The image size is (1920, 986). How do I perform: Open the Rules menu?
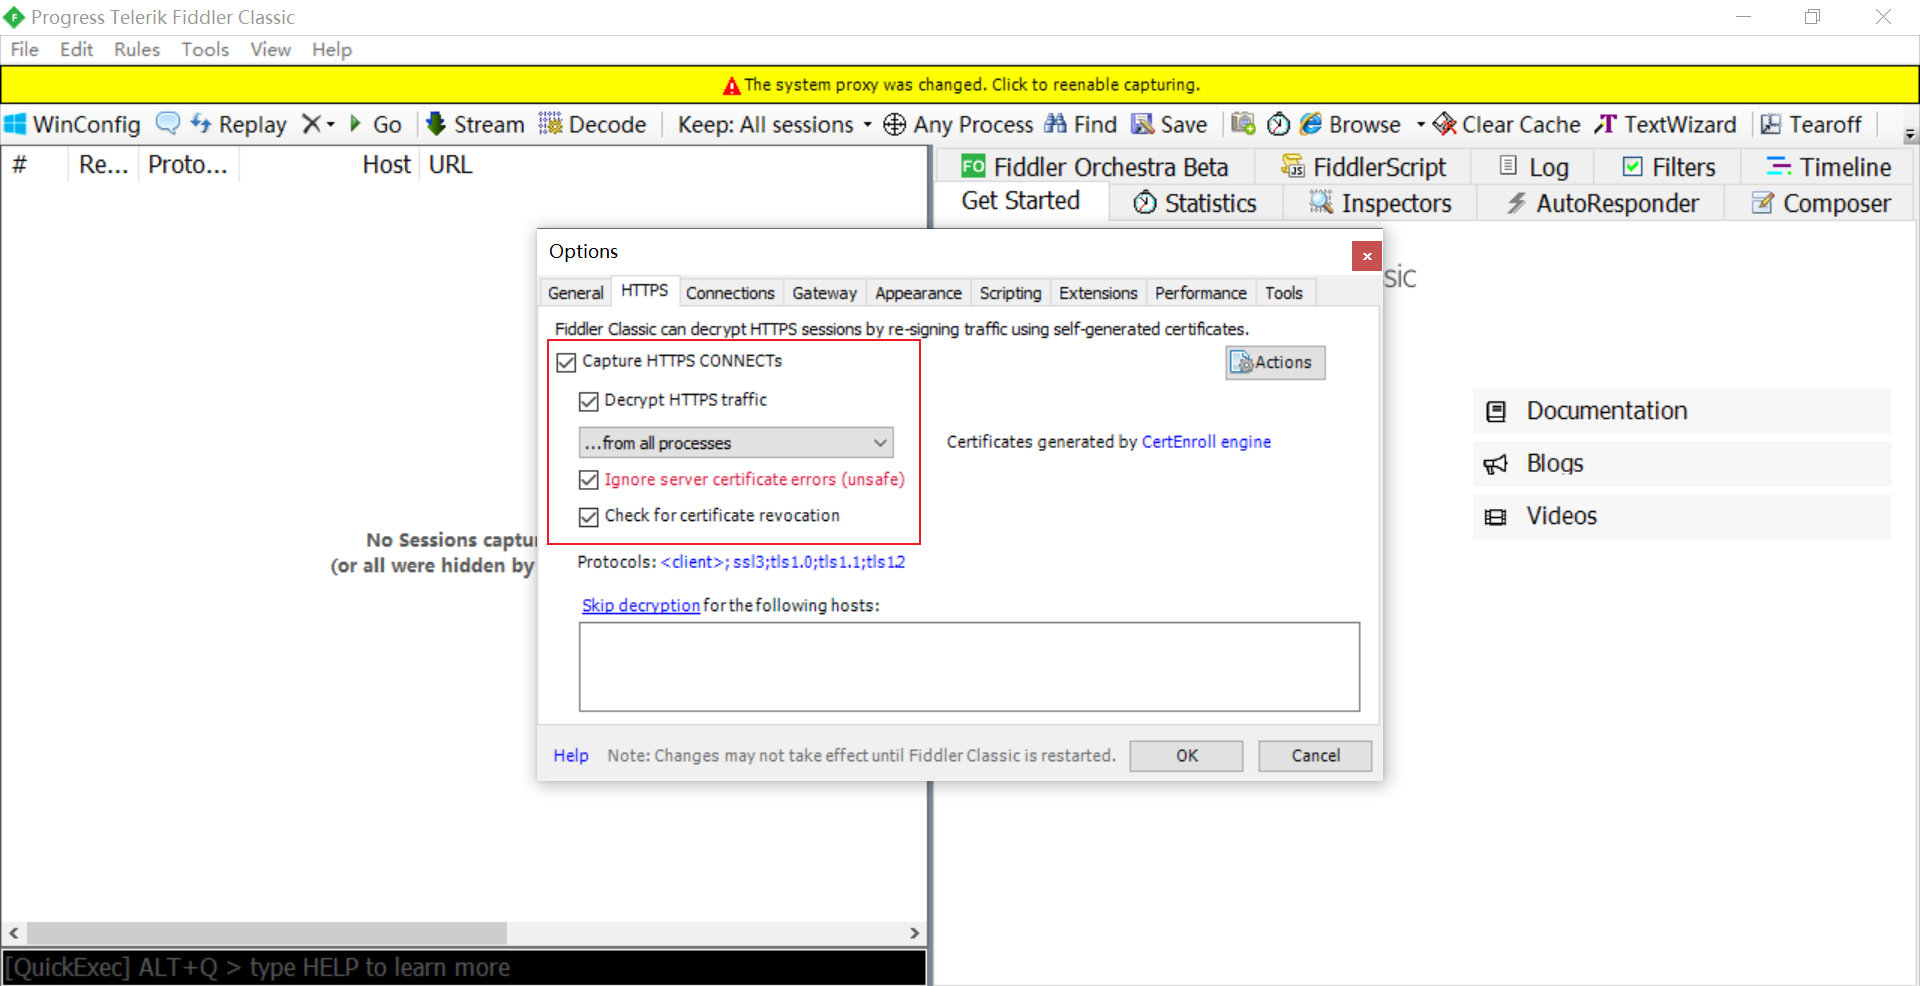(x=137, y=49)
